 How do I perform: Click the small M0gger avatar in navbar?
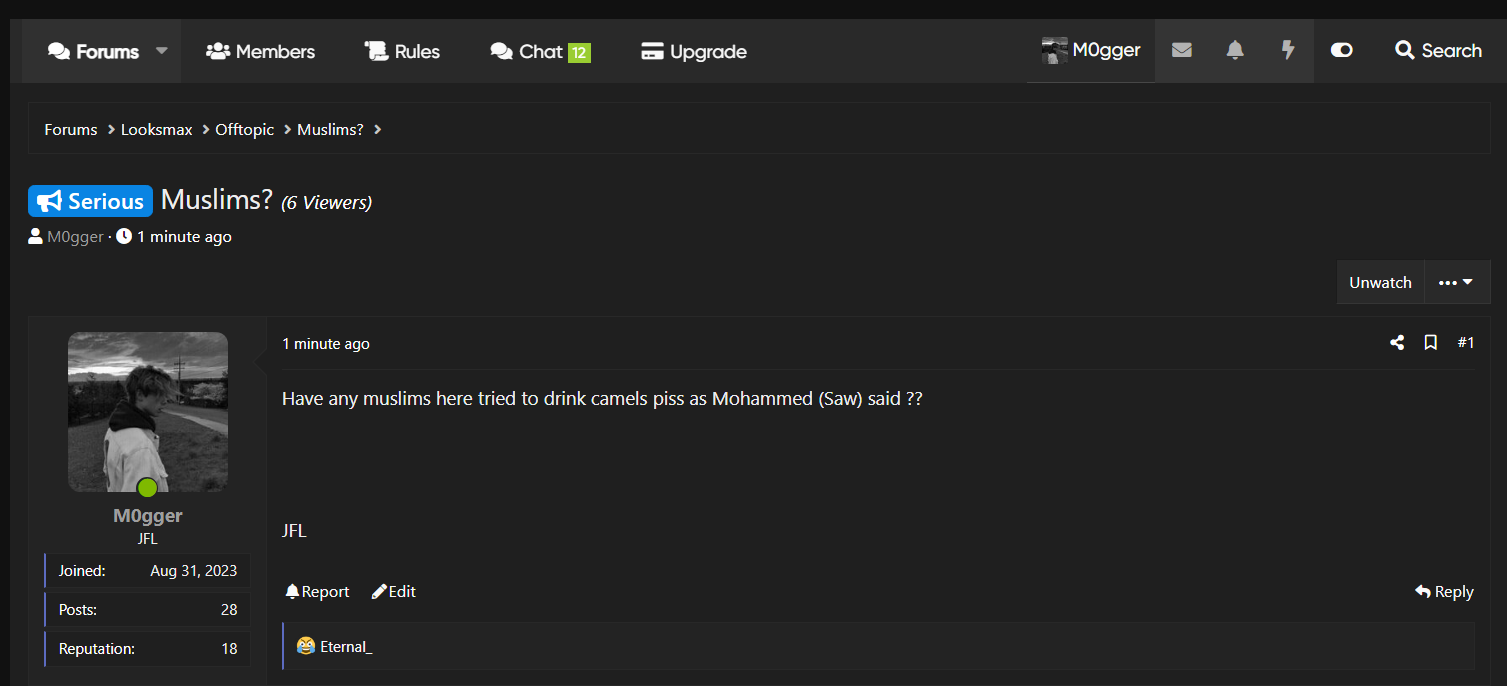(1054, 51)
